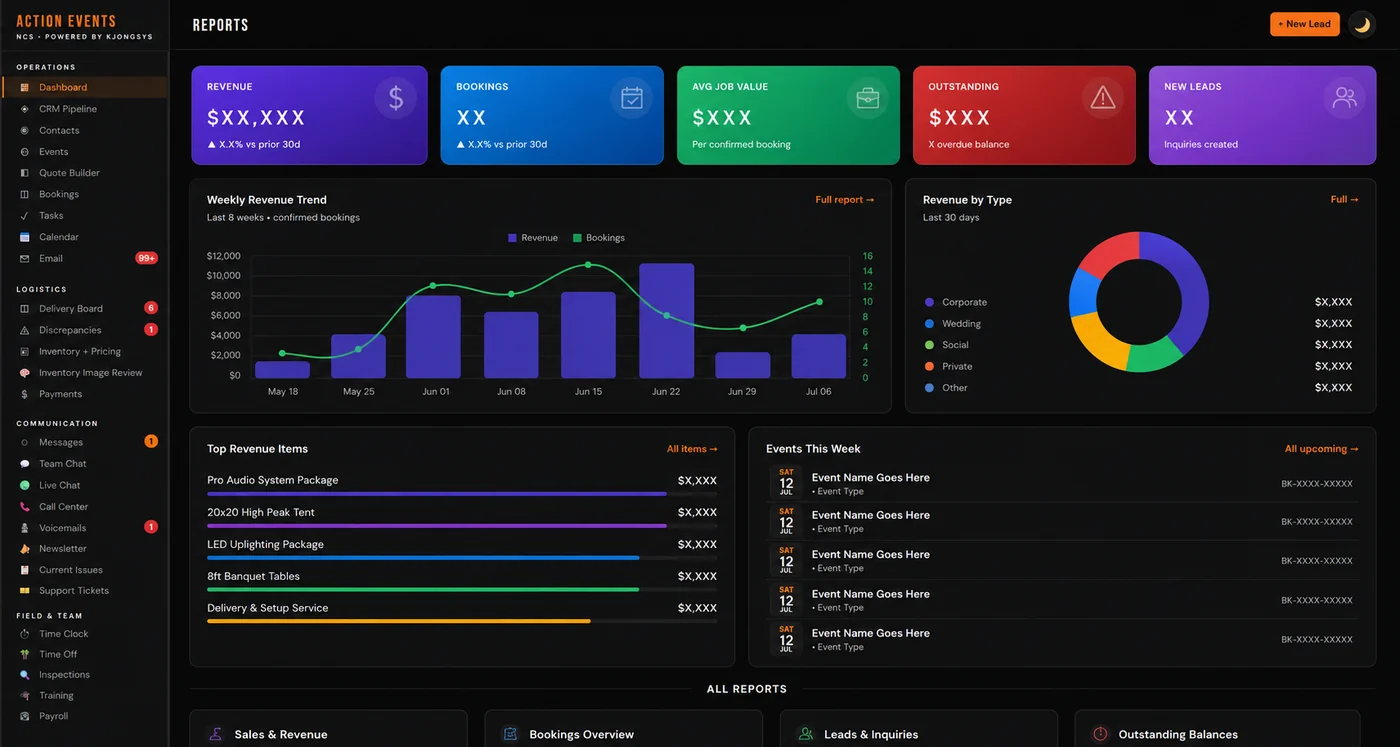Click the Jun 22 revenue bar
The height and width of the screenshot is (747, 1400).
click(667, 321)
